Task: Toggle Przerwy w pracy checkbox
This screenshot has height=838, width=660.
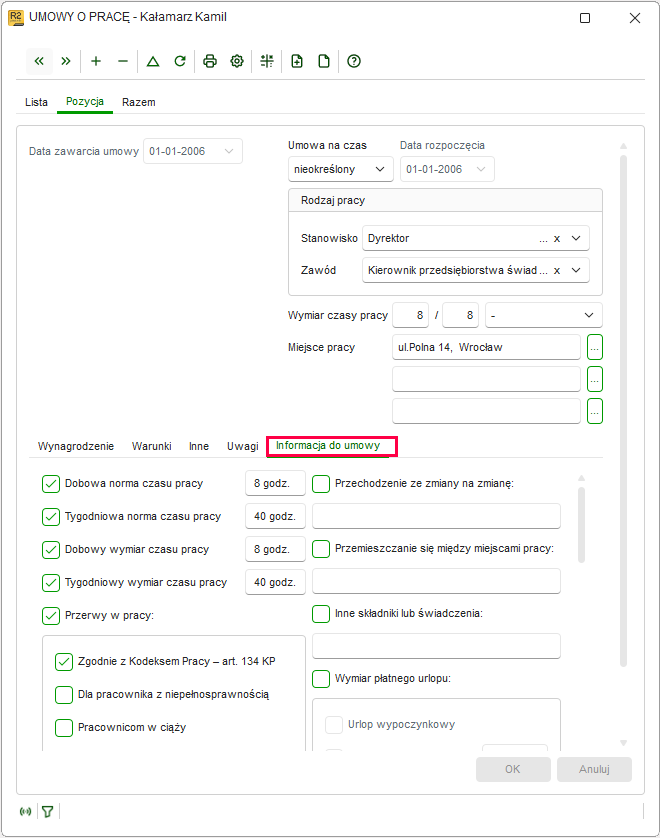Action: [51, 616]
